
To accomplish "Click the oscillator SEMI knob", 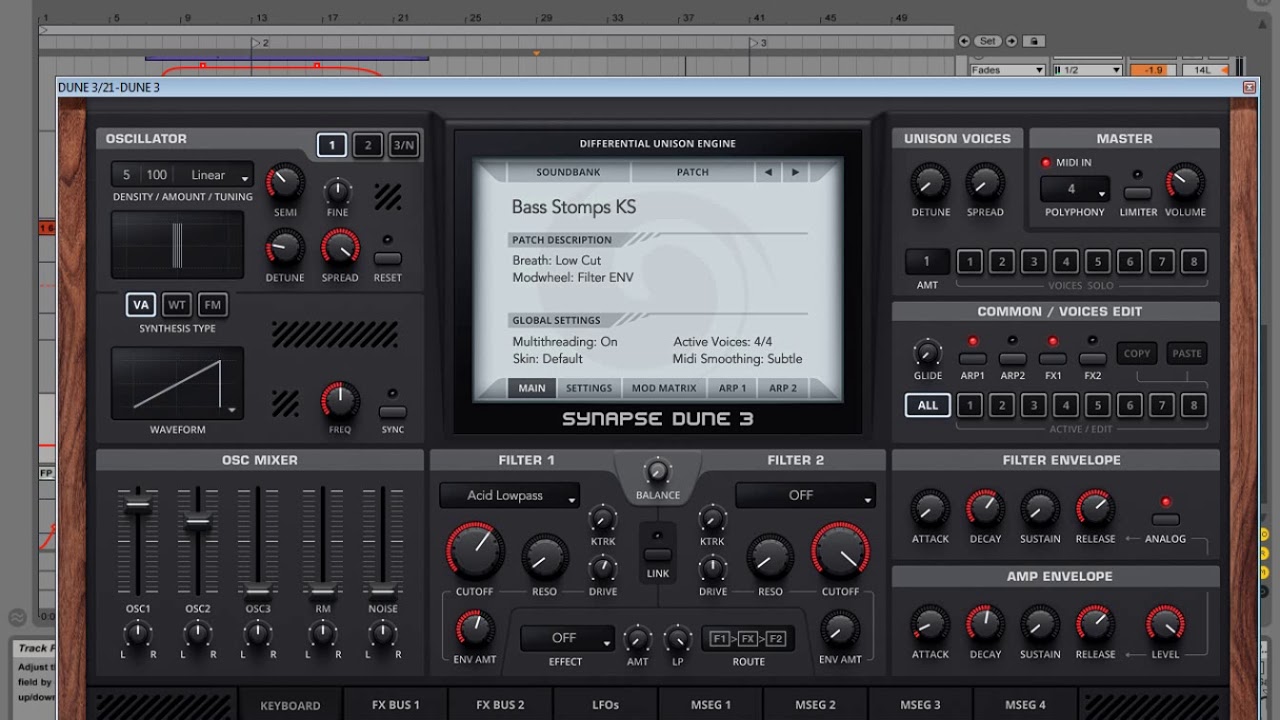I will 285,183.
